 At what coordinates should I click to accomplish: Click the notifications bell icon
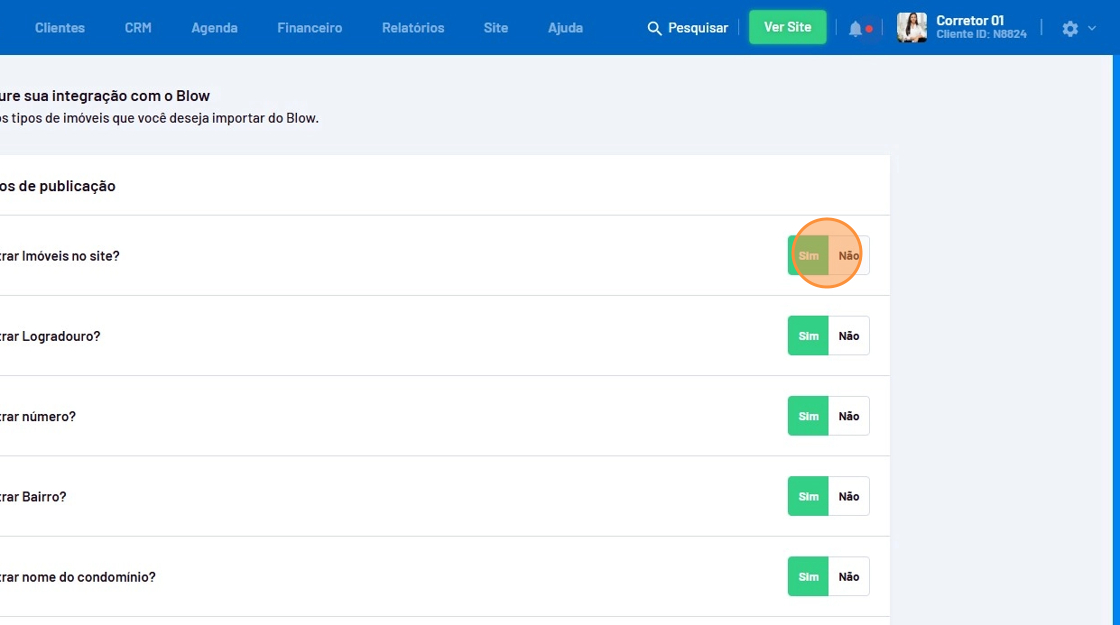pyautogui.click(x=855, y=29)
